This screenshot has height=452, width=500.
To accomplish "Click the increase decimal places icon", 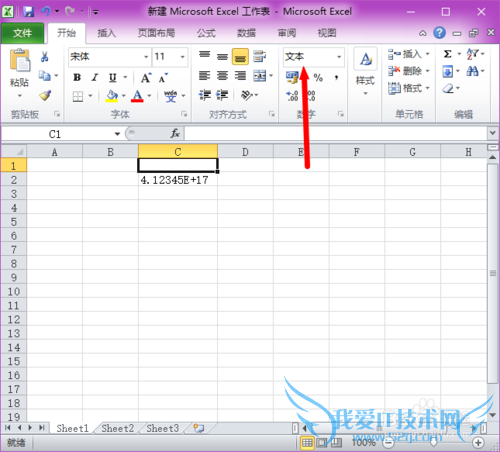I will click(x=293, y=96).
